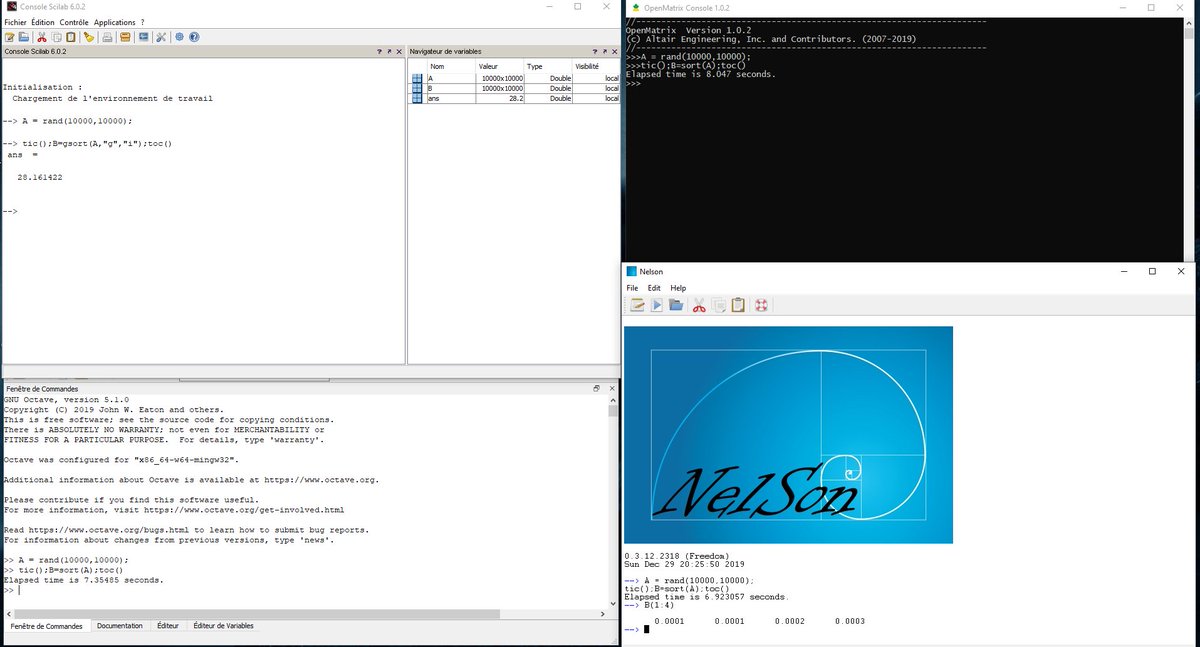Switch to Octave Éditeur de Variables tab
The width and height of the screenshot is (1200, 647).
point(224,626)
